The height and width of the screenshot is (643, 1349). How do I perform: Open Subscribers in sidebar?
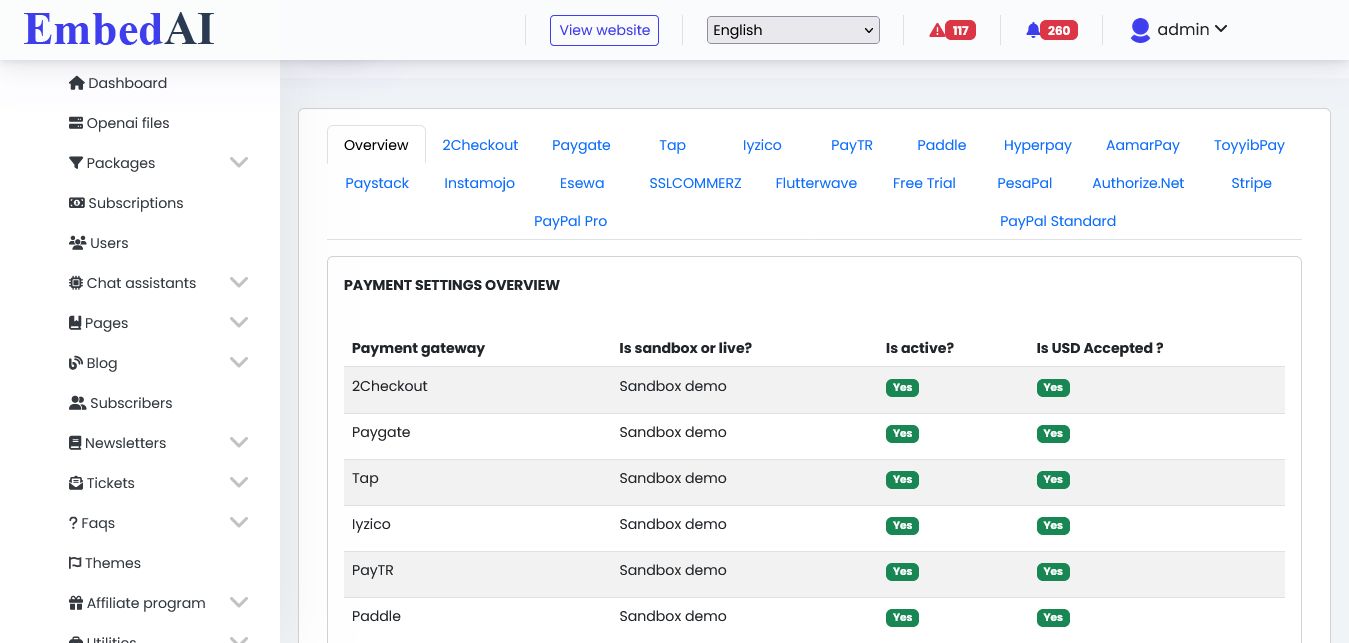131,403
